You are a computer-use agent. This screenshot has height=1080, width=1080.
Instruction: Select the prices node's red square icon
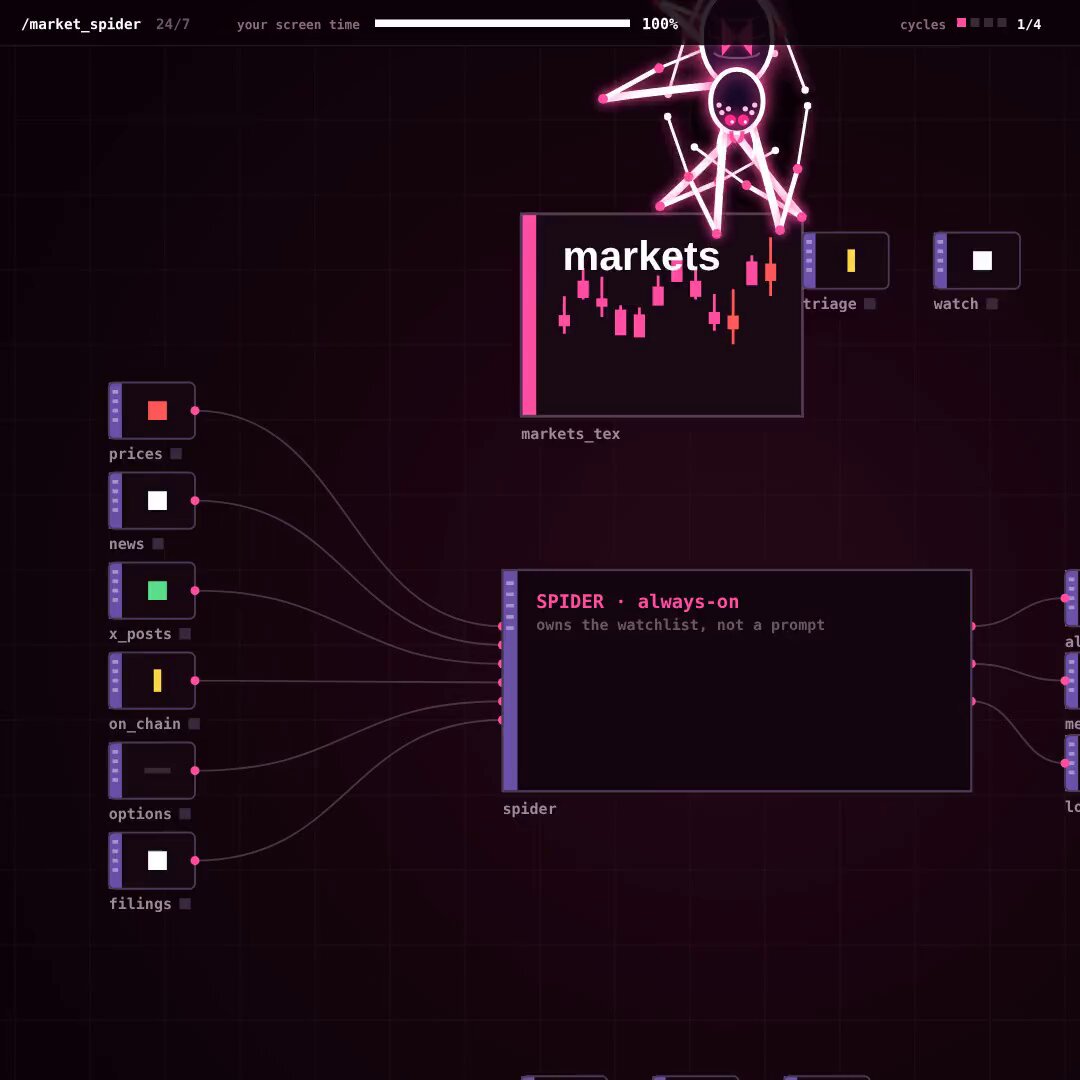157,411
